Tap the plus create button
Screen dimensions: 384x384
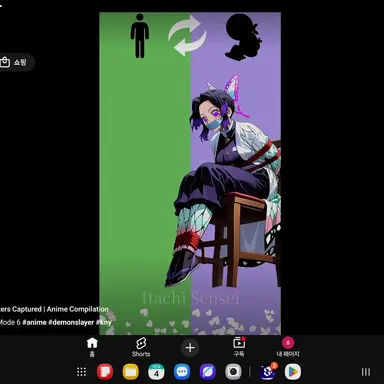tap(190, 348)
